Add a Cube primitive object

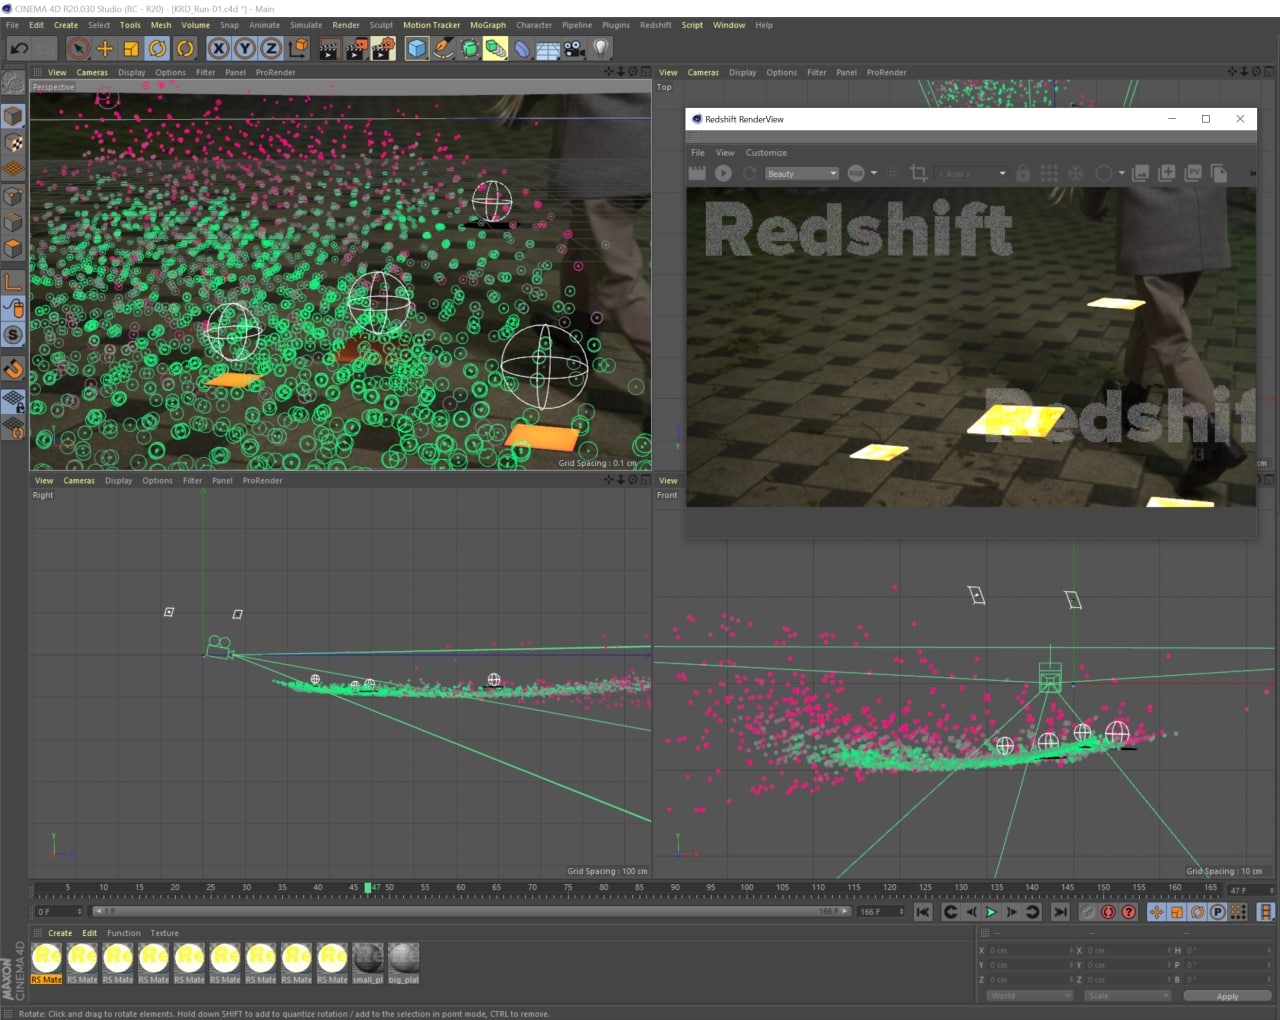point(417,48)
